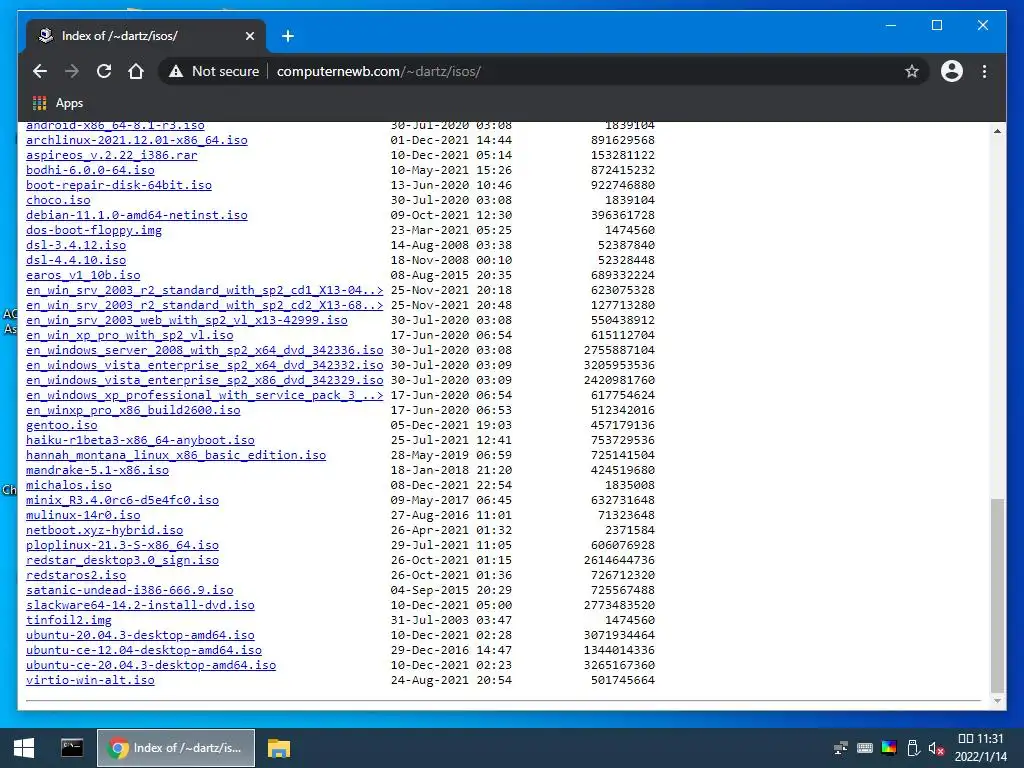Download en_win_xp_pro_with_sp2_vl.iso
This screenshot has width=1024, height=768.
coord(129,335)
